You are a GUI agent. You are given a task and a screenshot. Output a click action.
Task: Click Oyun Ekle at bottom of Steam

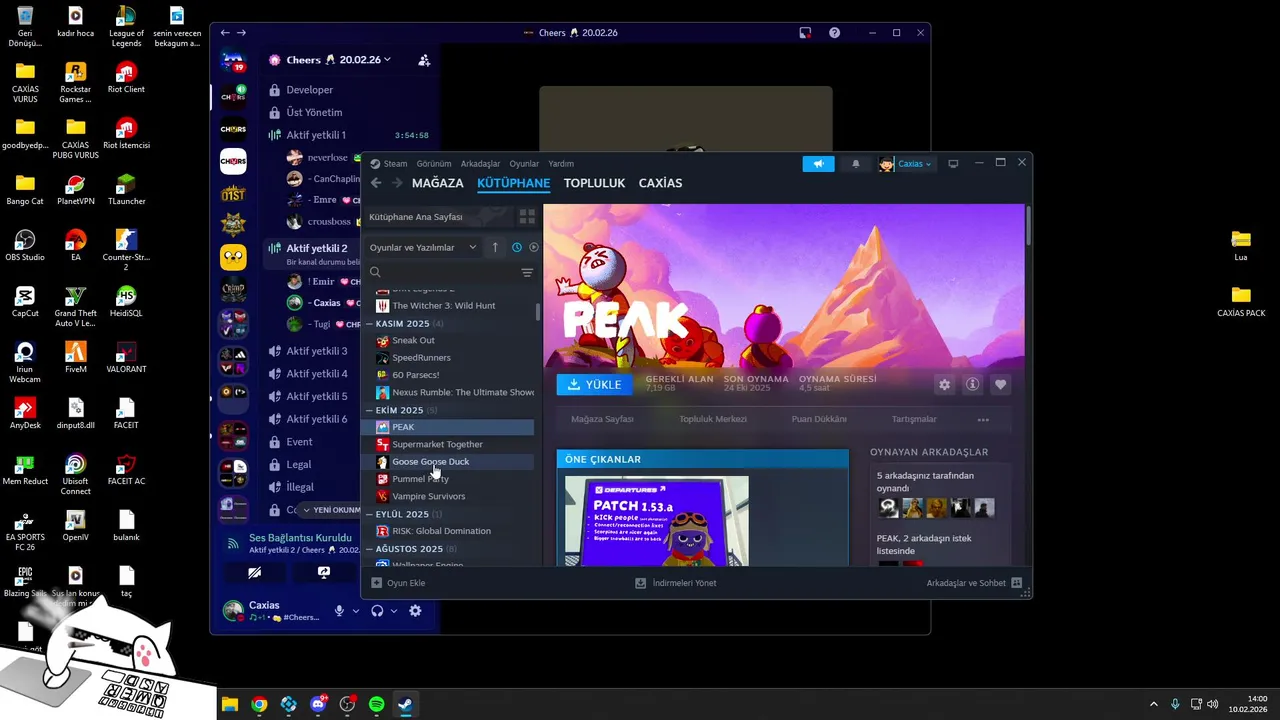pyautogui.click(x=398, y=583)
